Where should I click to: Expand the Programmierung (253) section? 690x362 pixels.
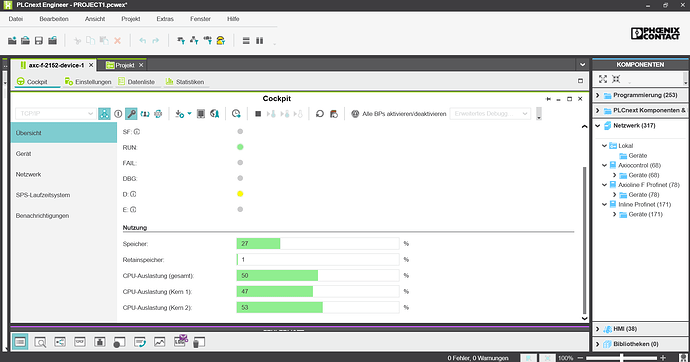click(598, 95)
